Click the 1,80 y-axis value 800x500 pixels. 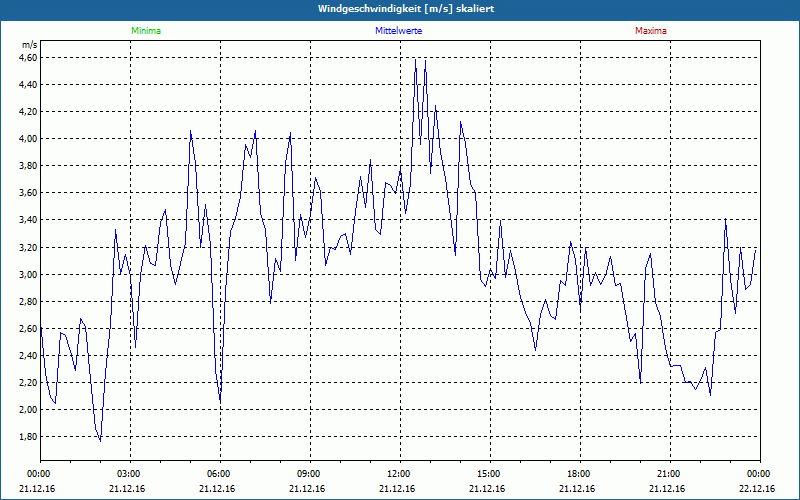[x=29, y=437]
